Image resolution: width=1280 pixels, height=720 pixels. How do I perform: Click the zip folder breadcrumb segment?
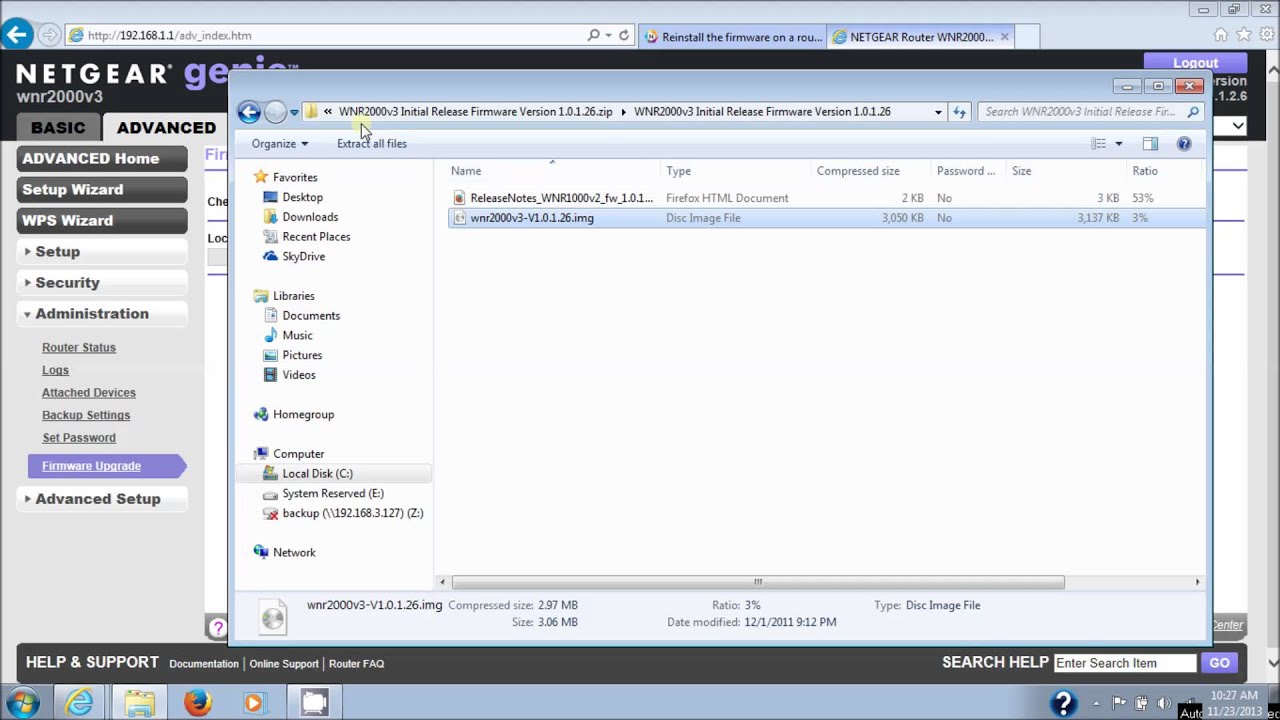pos(475,112)
